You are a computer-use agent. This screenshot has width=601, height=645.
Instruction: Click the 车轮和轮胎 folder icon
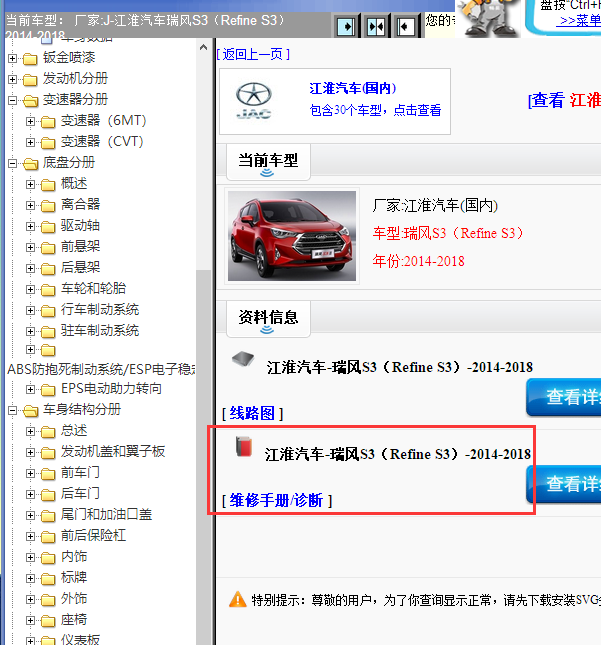coord(48,289)
